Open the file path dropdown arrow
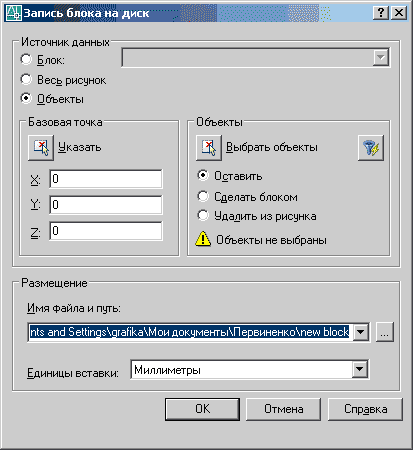 point(360,332)
